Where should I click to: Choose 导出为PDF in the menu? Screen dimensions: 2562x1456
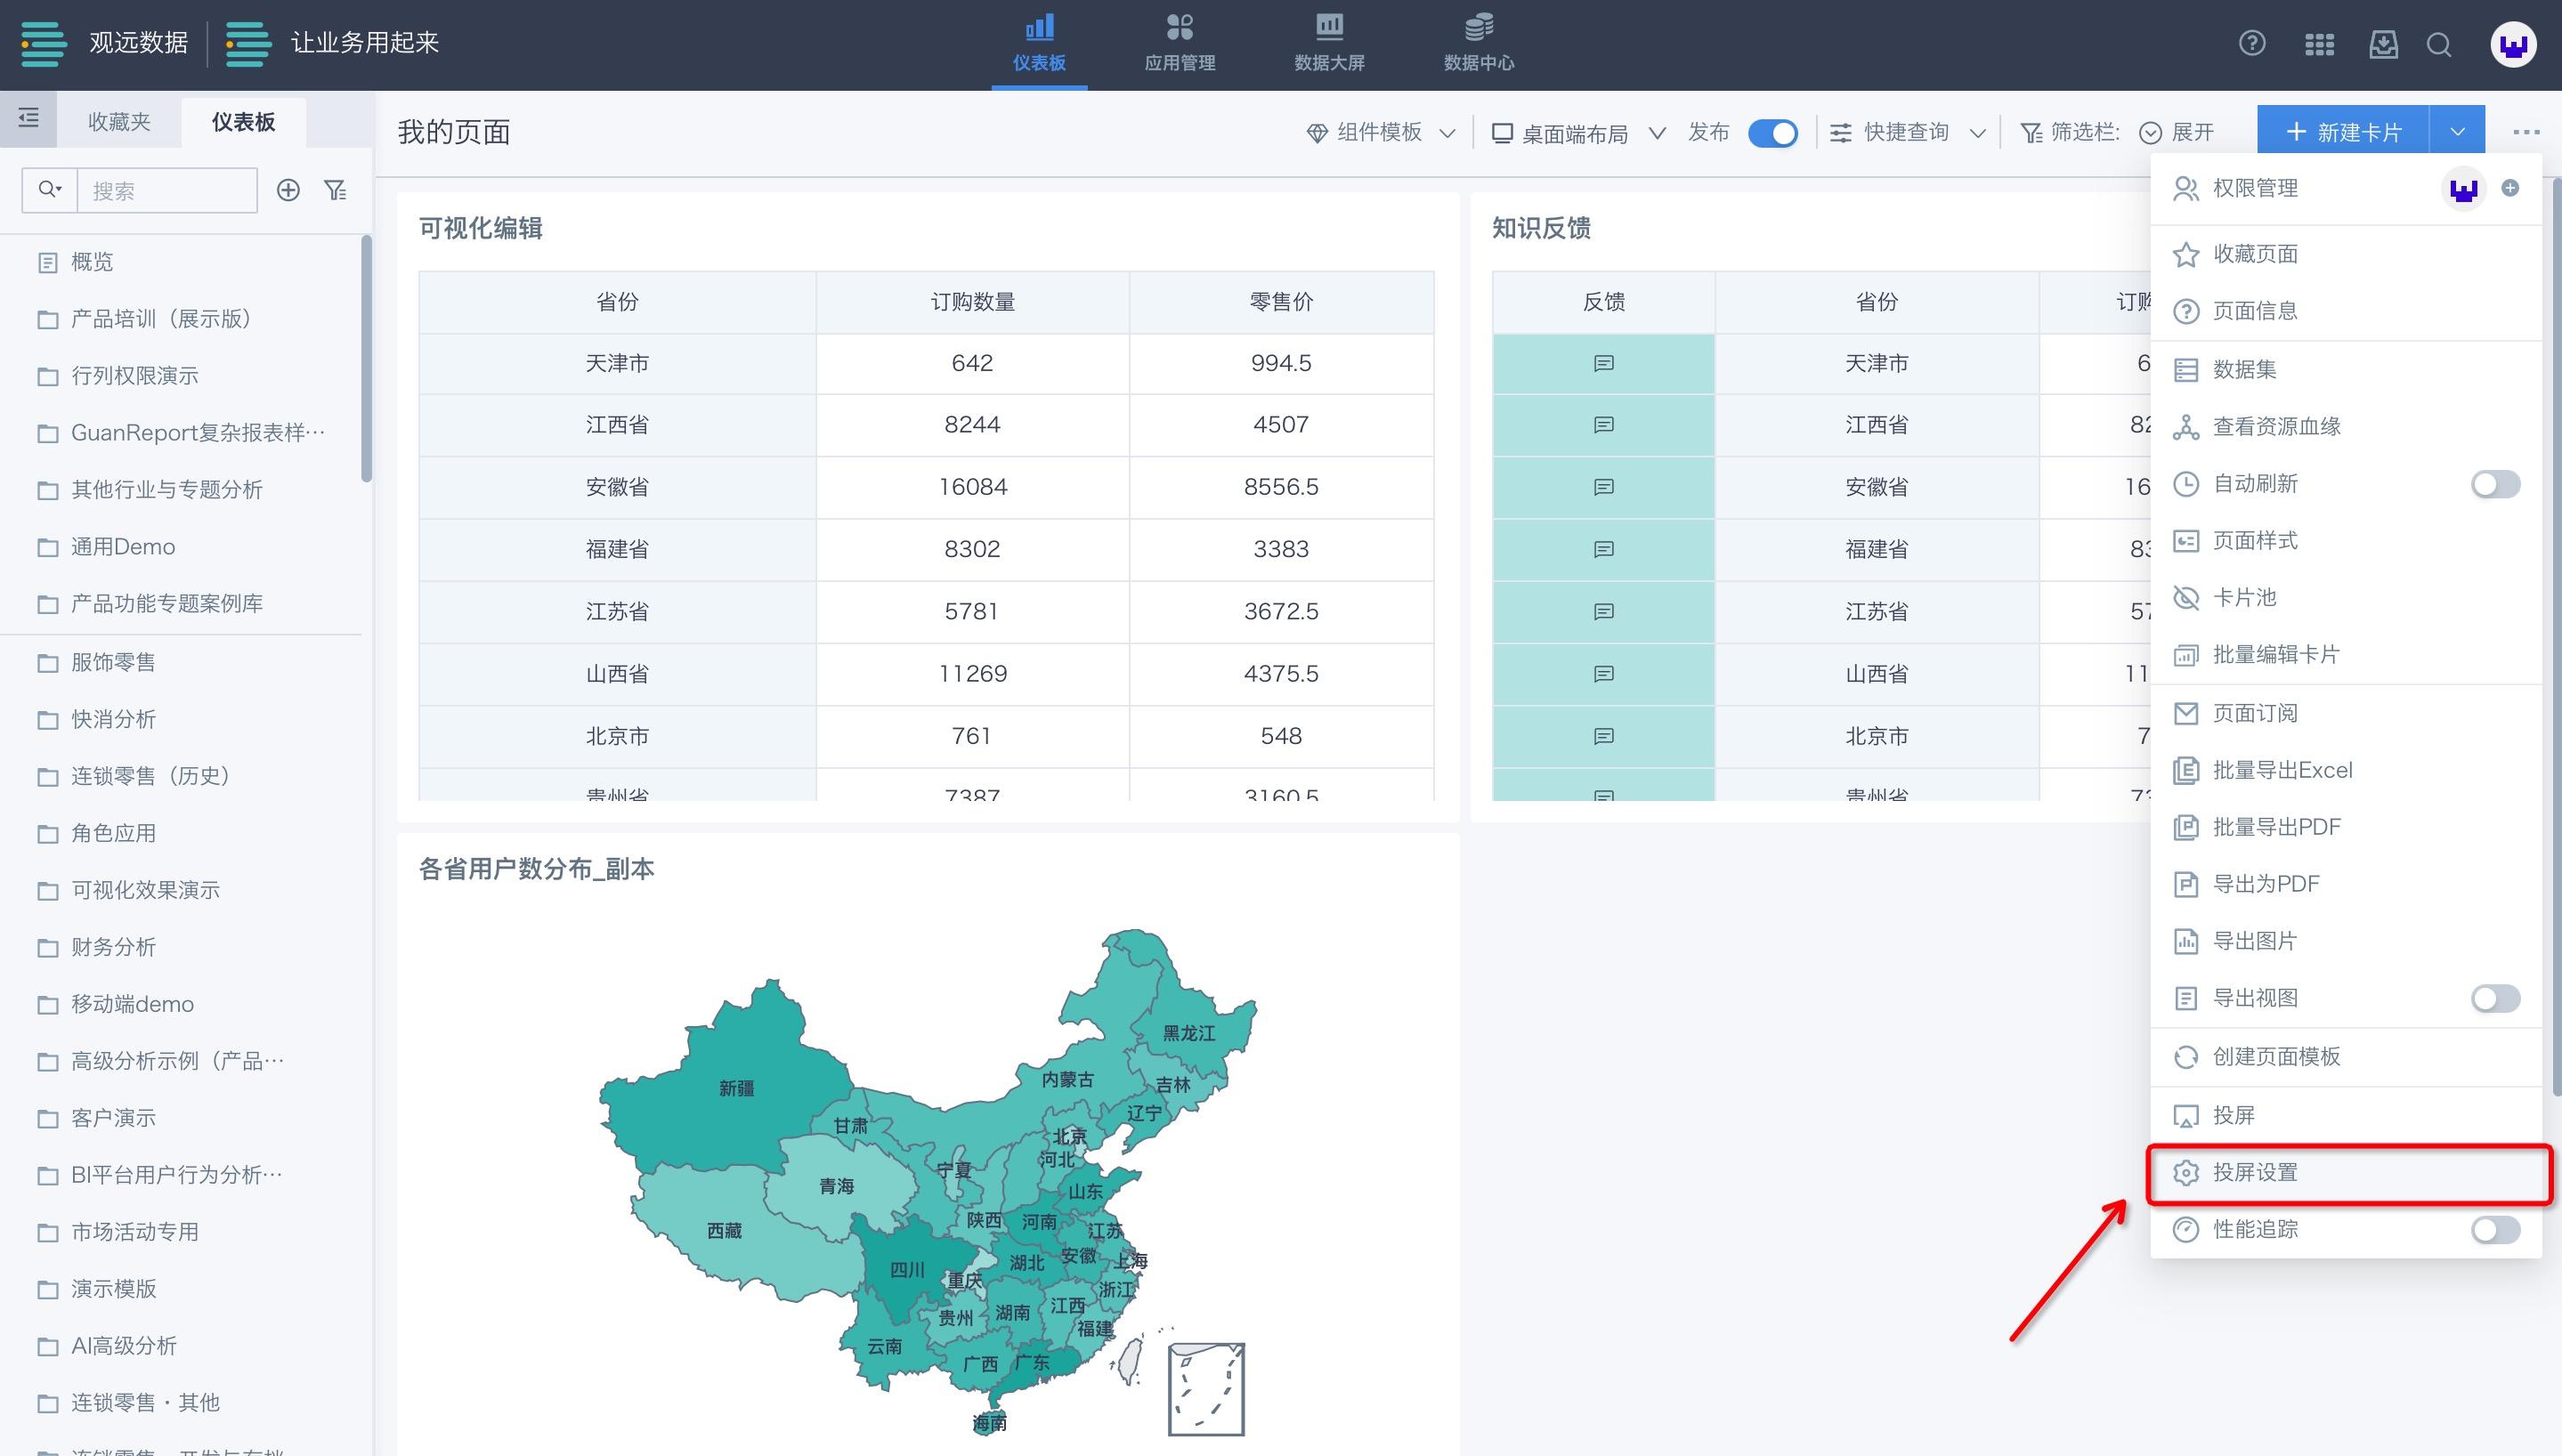2346,884
